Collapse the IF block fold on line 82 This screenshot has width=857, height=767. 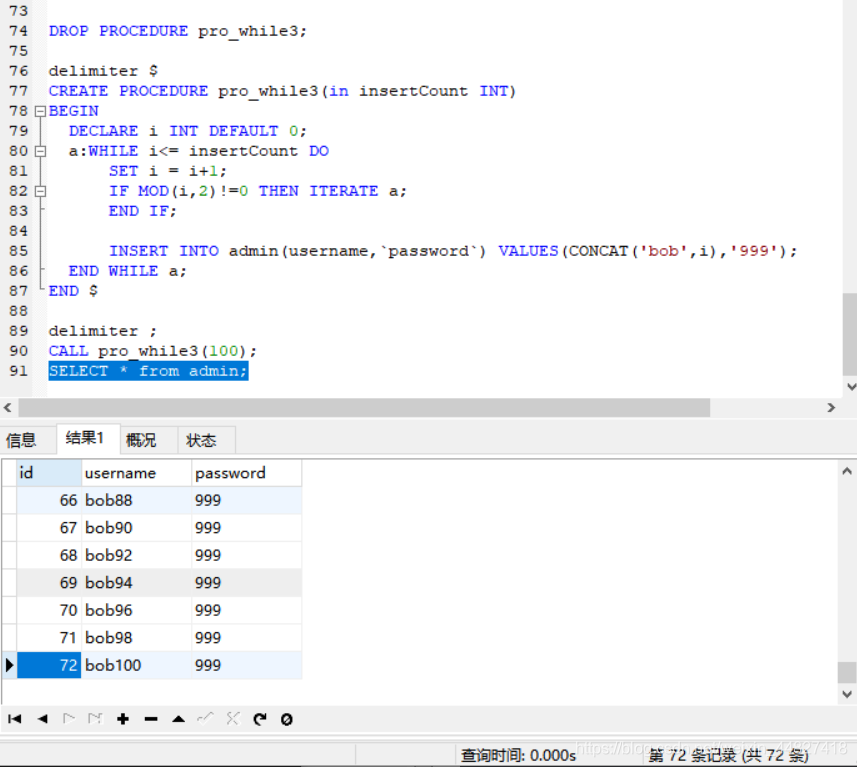[40, 191]
